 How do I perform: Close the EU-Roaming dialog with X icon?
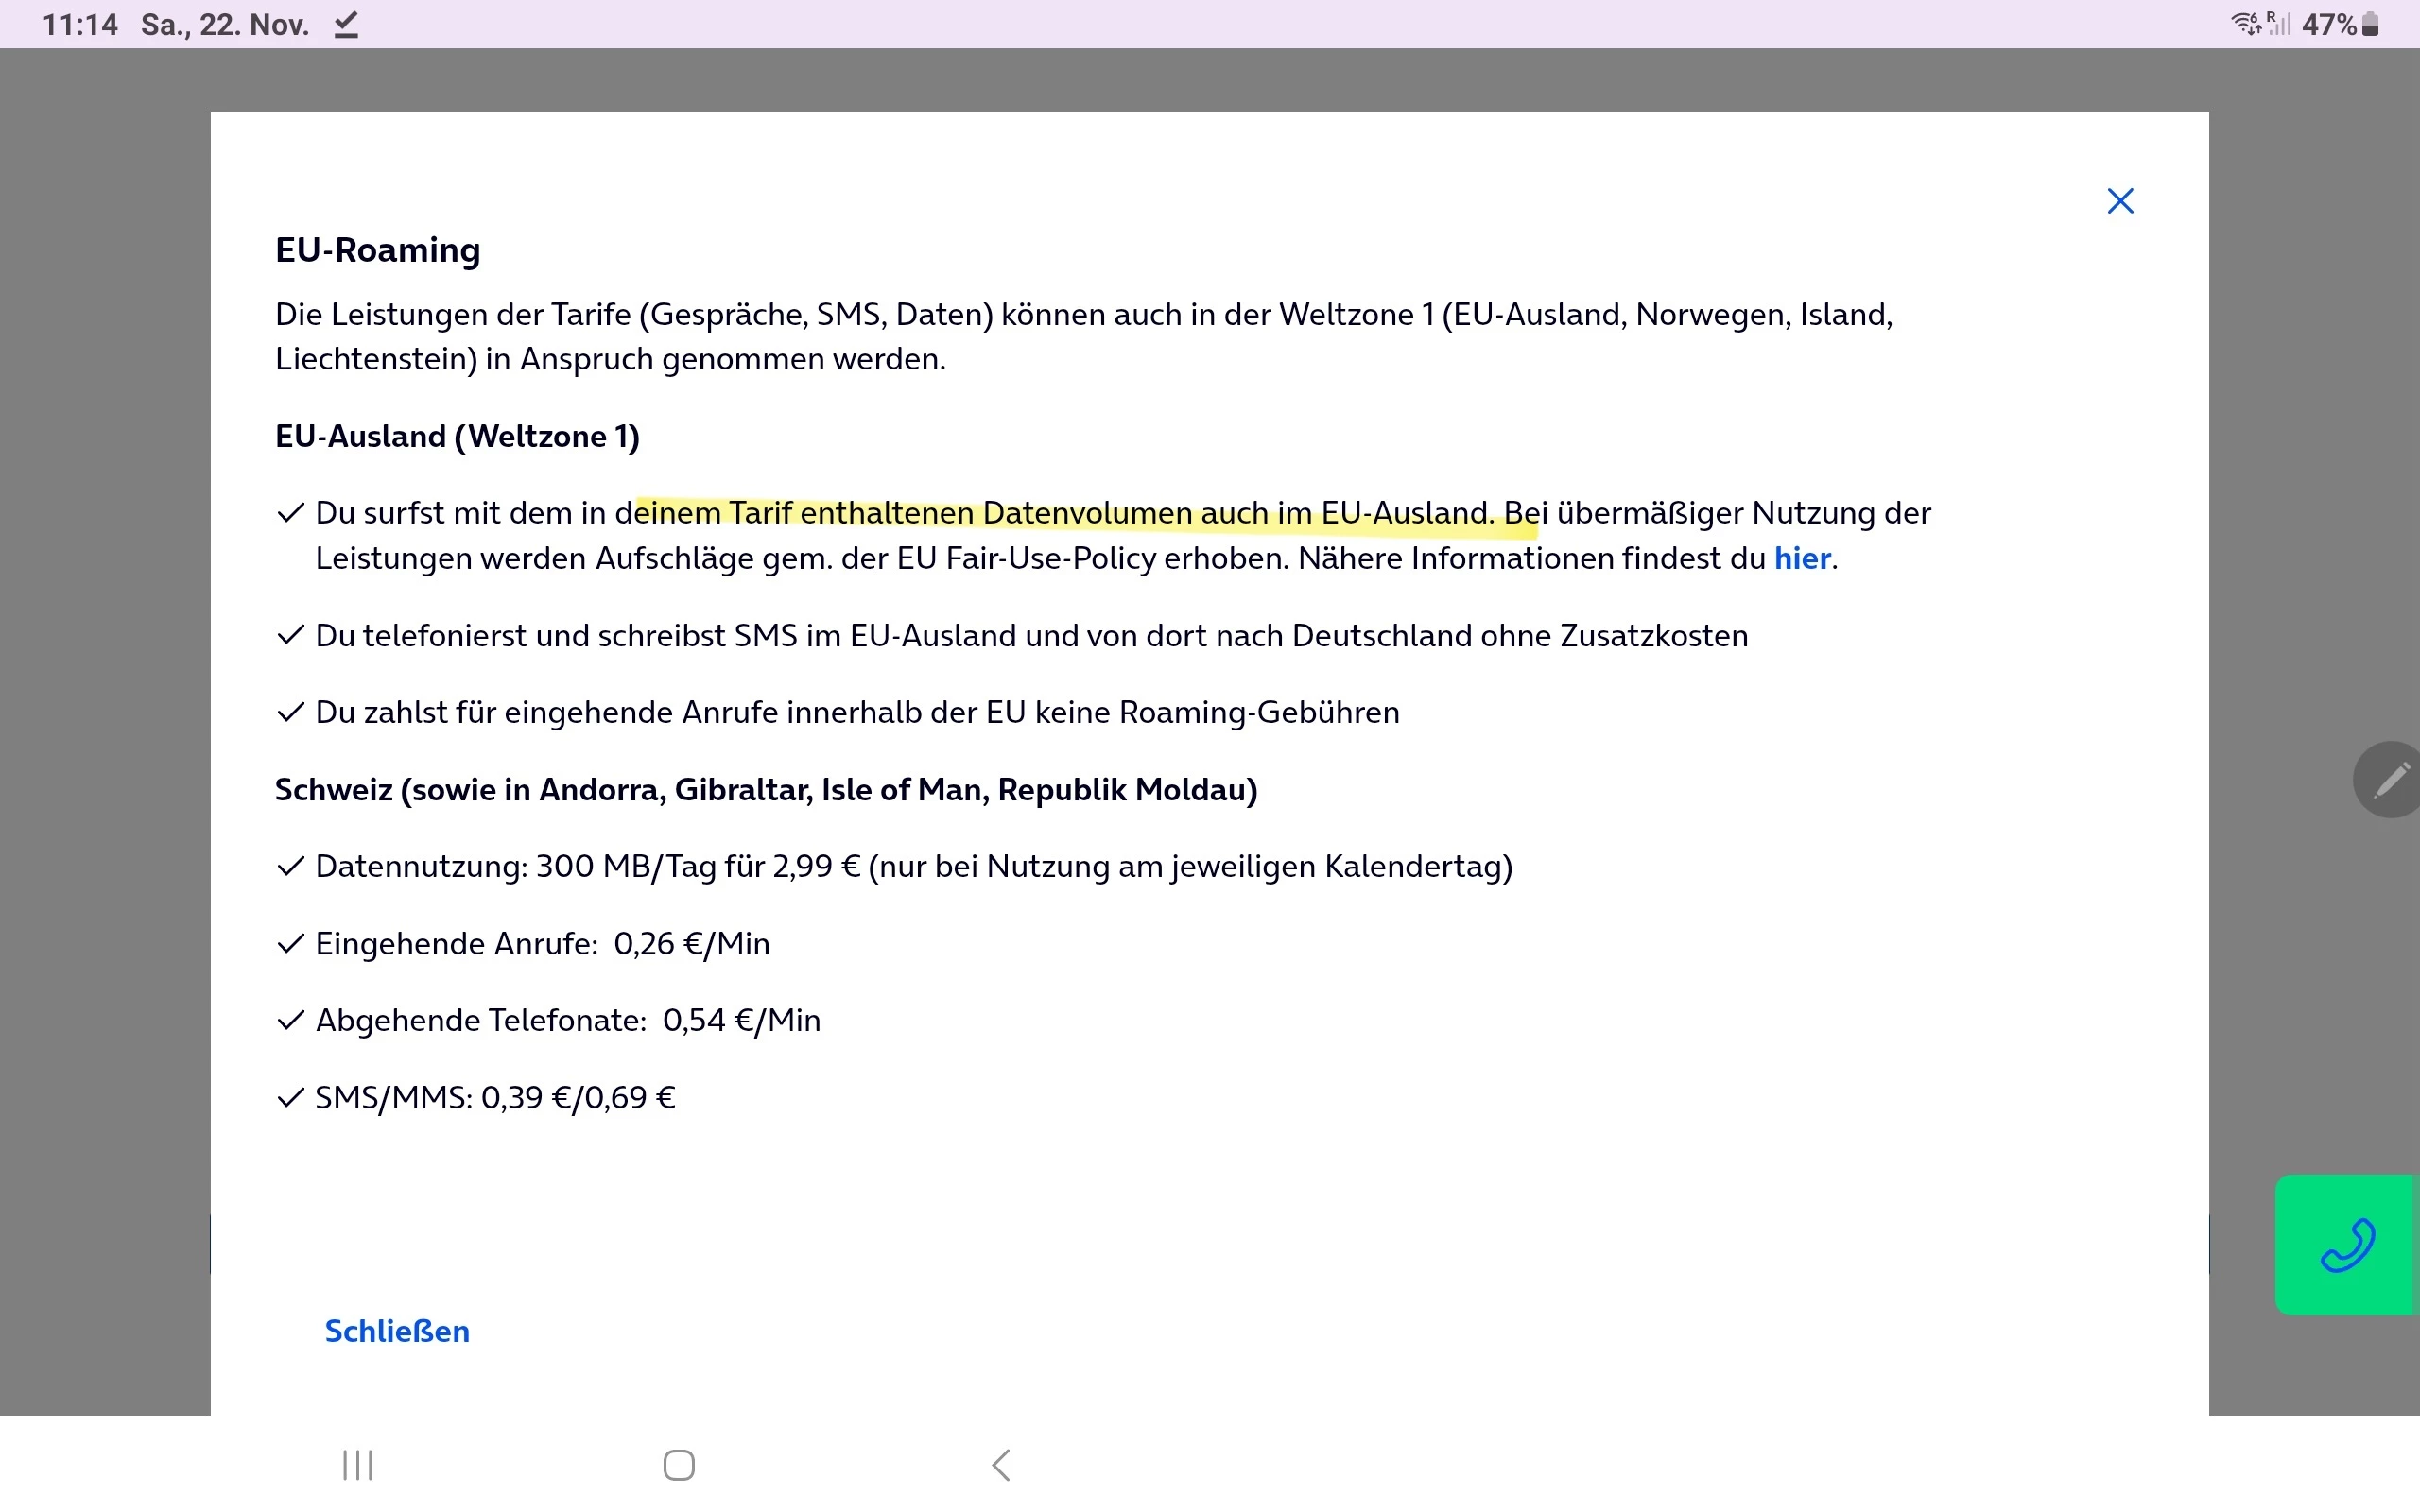(2120, 201)
